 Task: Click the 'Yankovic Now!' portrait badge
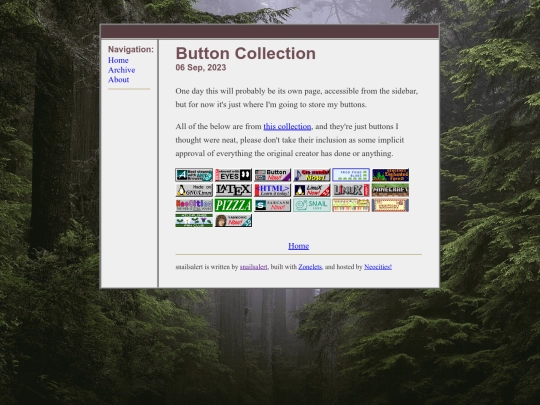(233, 220)
